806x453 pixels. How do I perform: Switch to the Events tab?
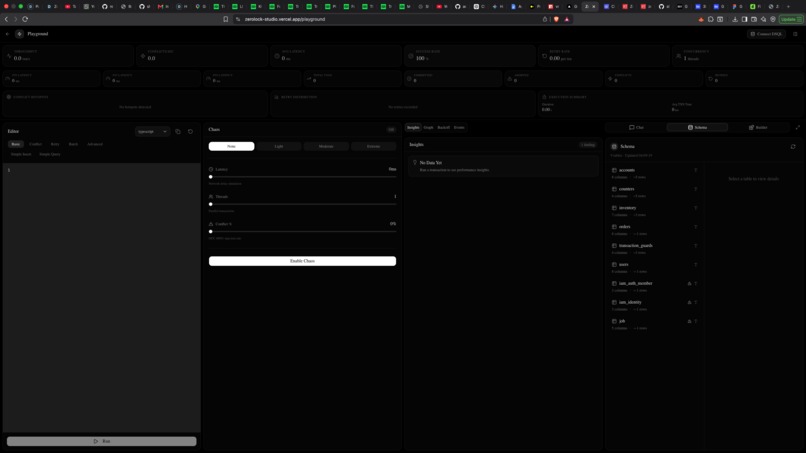click(459, 128)
